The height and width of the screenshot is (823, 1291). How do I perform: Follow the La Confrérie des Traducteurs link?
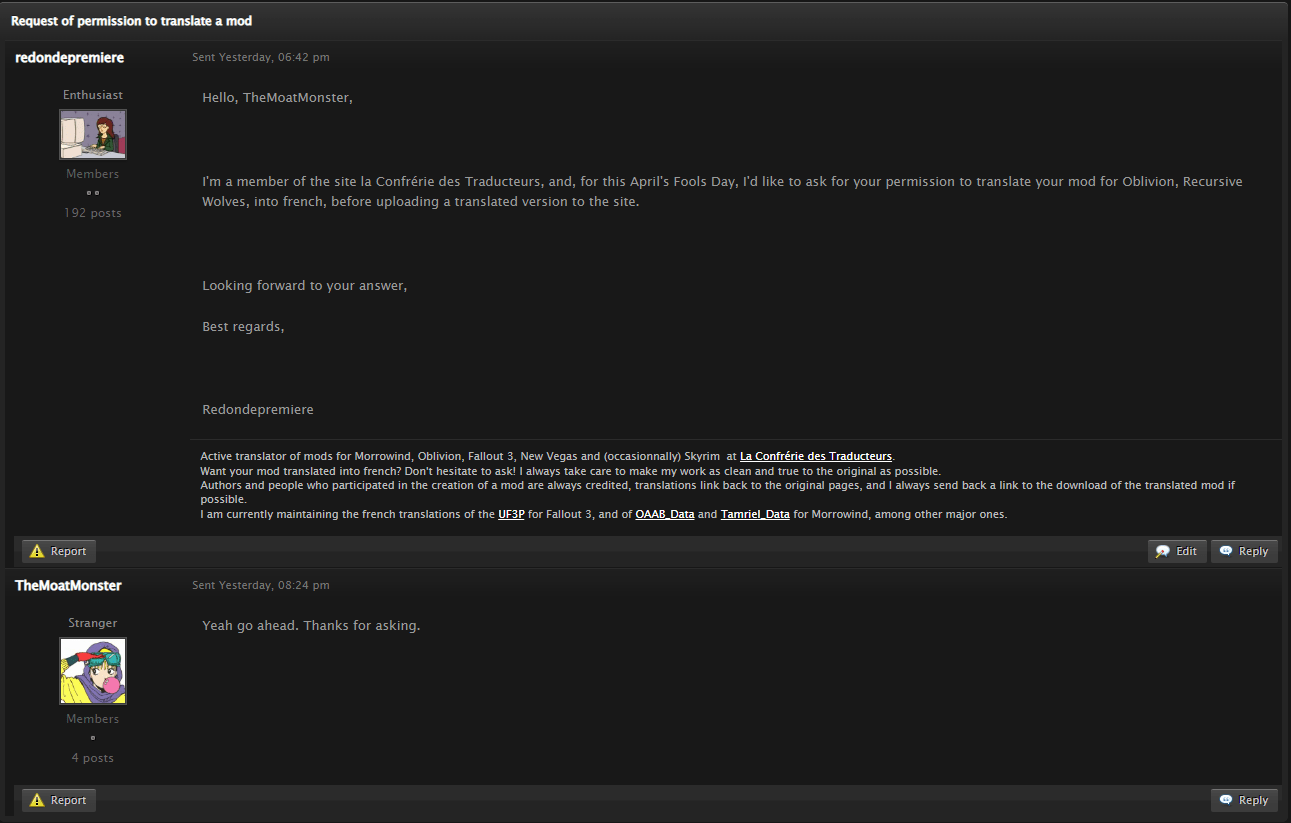816,456
